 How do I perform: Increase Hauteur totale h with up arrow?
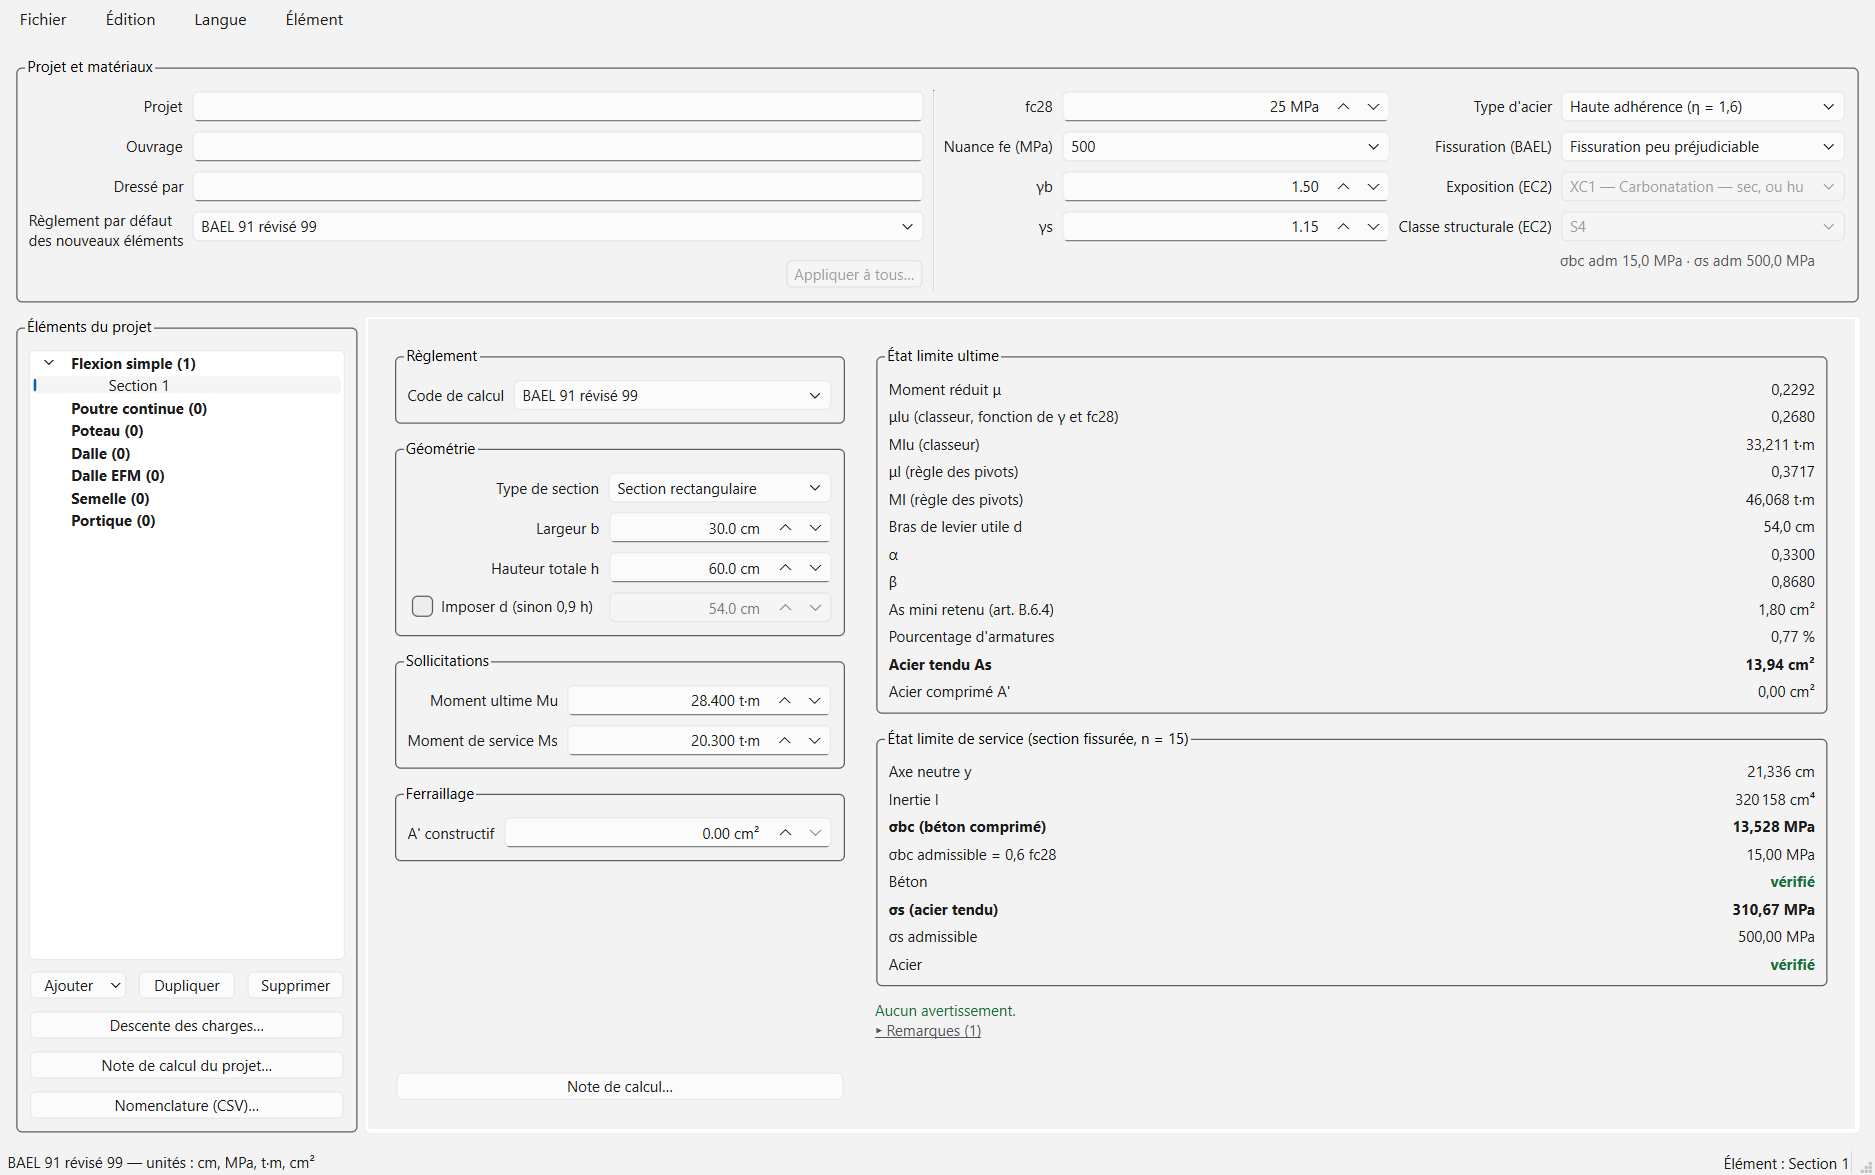pos(786,568)
